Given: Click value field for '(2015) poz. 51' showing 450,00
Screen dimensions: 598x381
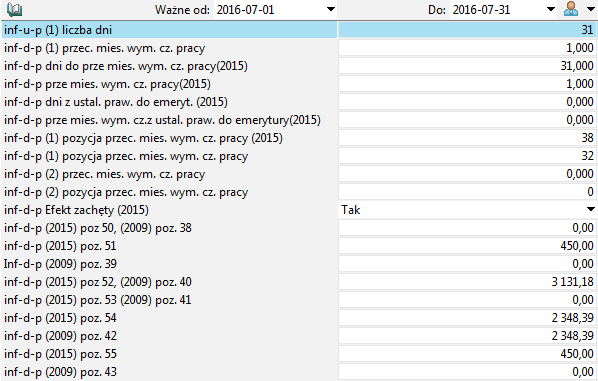Looking at the screenshot, I should coord(467,246).
